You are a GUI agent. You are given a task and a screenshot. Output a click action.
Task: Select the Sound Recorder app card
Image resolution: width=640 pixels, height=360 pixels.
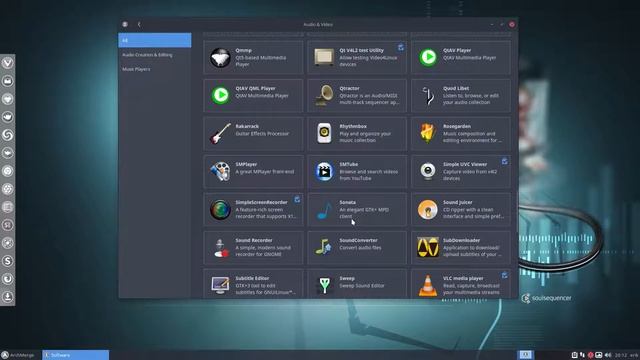(253, 247)
